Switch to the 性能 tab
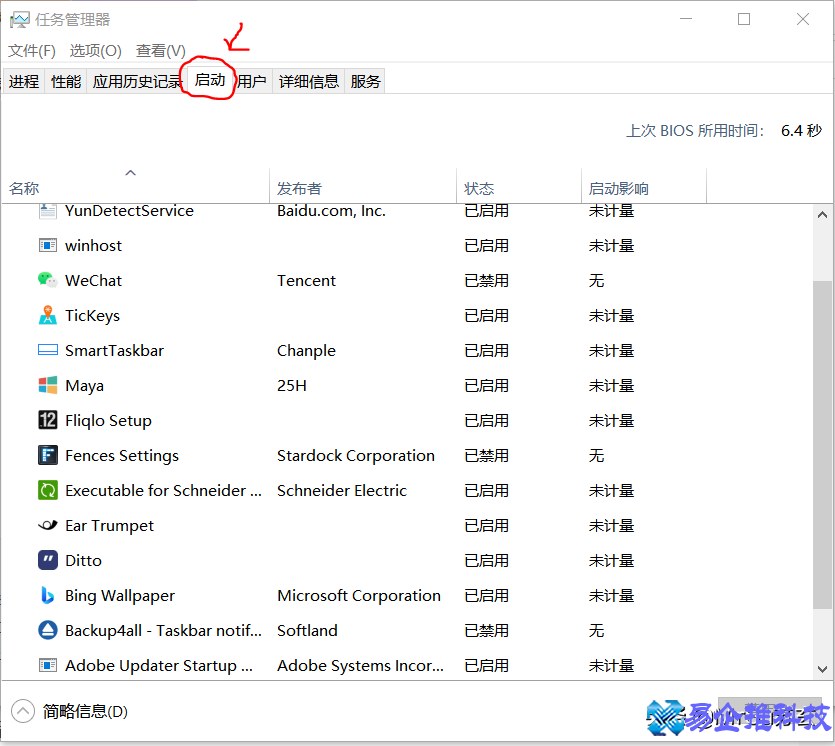 66,82
